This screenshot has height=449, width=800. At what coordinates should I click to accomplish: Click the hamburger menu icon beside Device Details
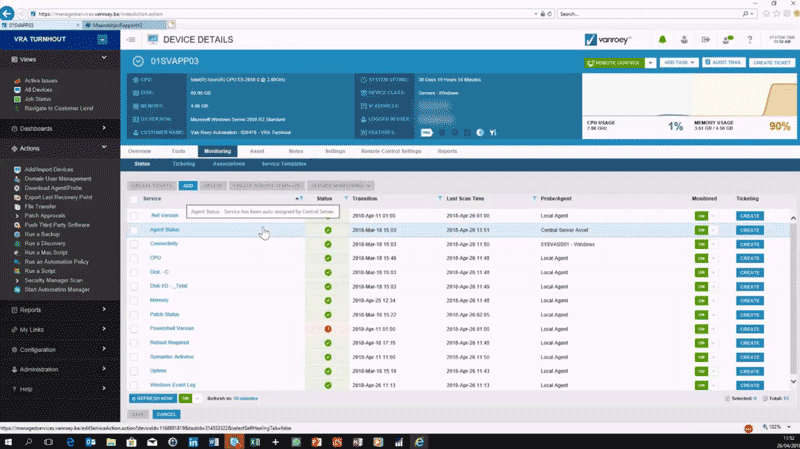(x=131, y=40)
